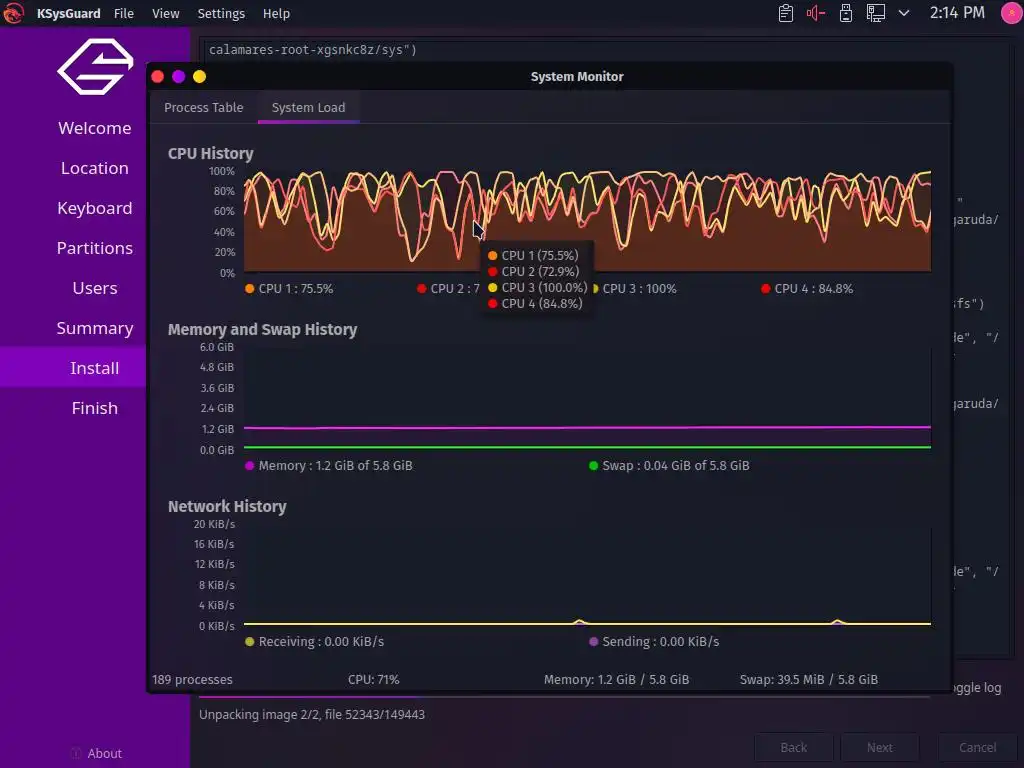Click the Memory and Swap History graph

point(587,398)
